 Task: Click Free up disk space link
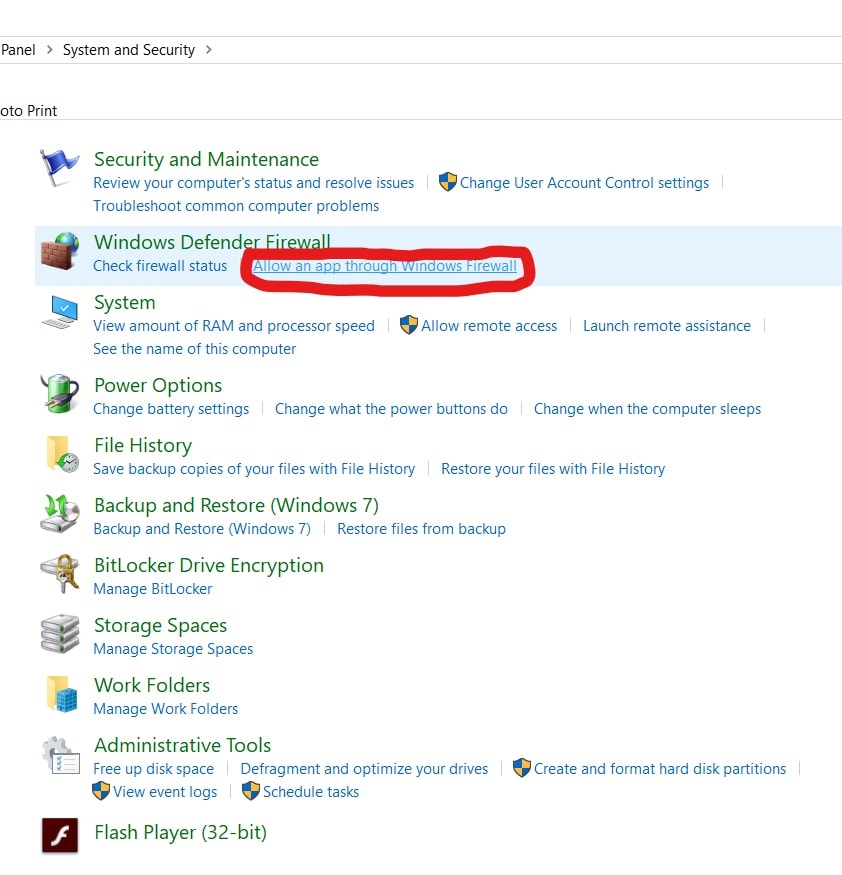click(153, 769)
